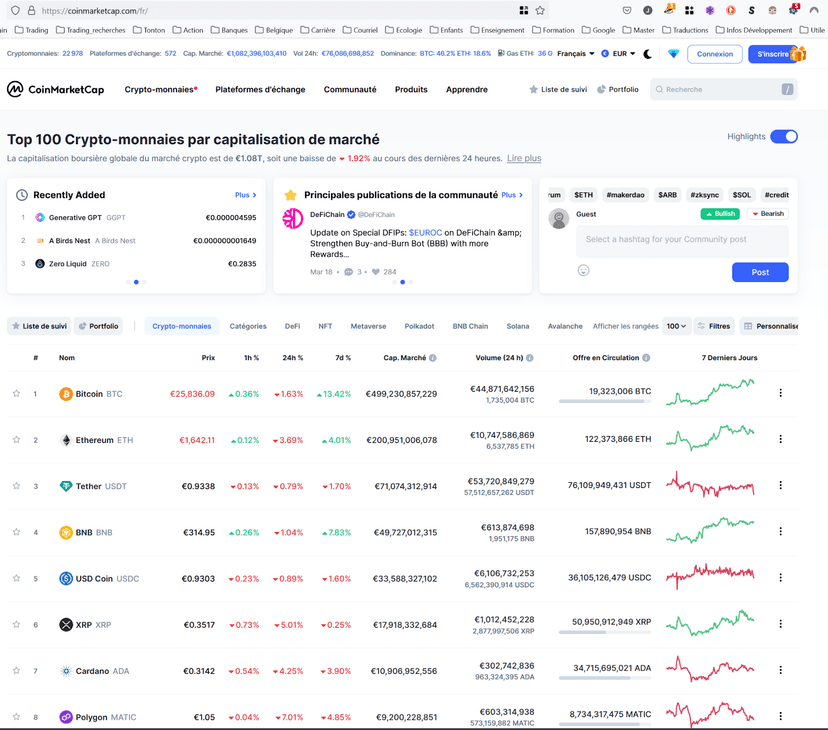
Task: Expand Recently Added via Plus link
Action: coord(246,195)
